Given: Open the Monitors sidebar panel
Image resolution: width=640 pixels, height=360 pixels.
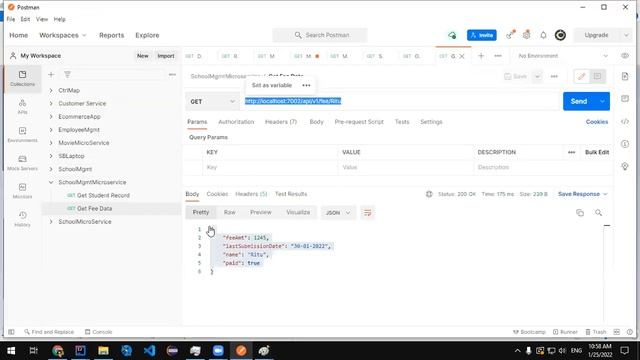Looking at the screenshot, I should click(x=22, y=191).
